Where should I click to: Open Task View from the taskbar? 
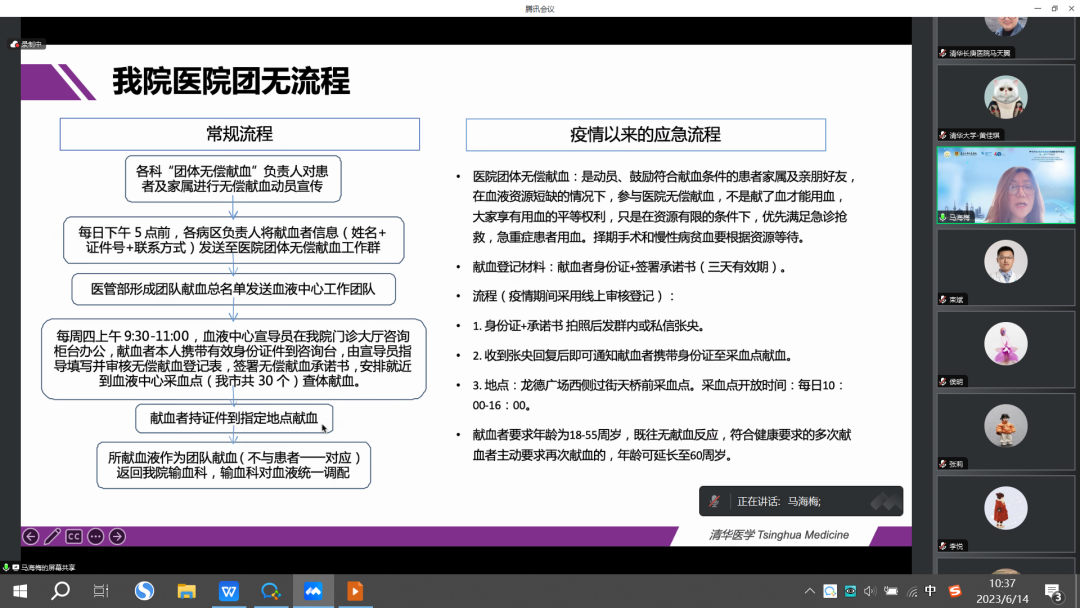101,591
